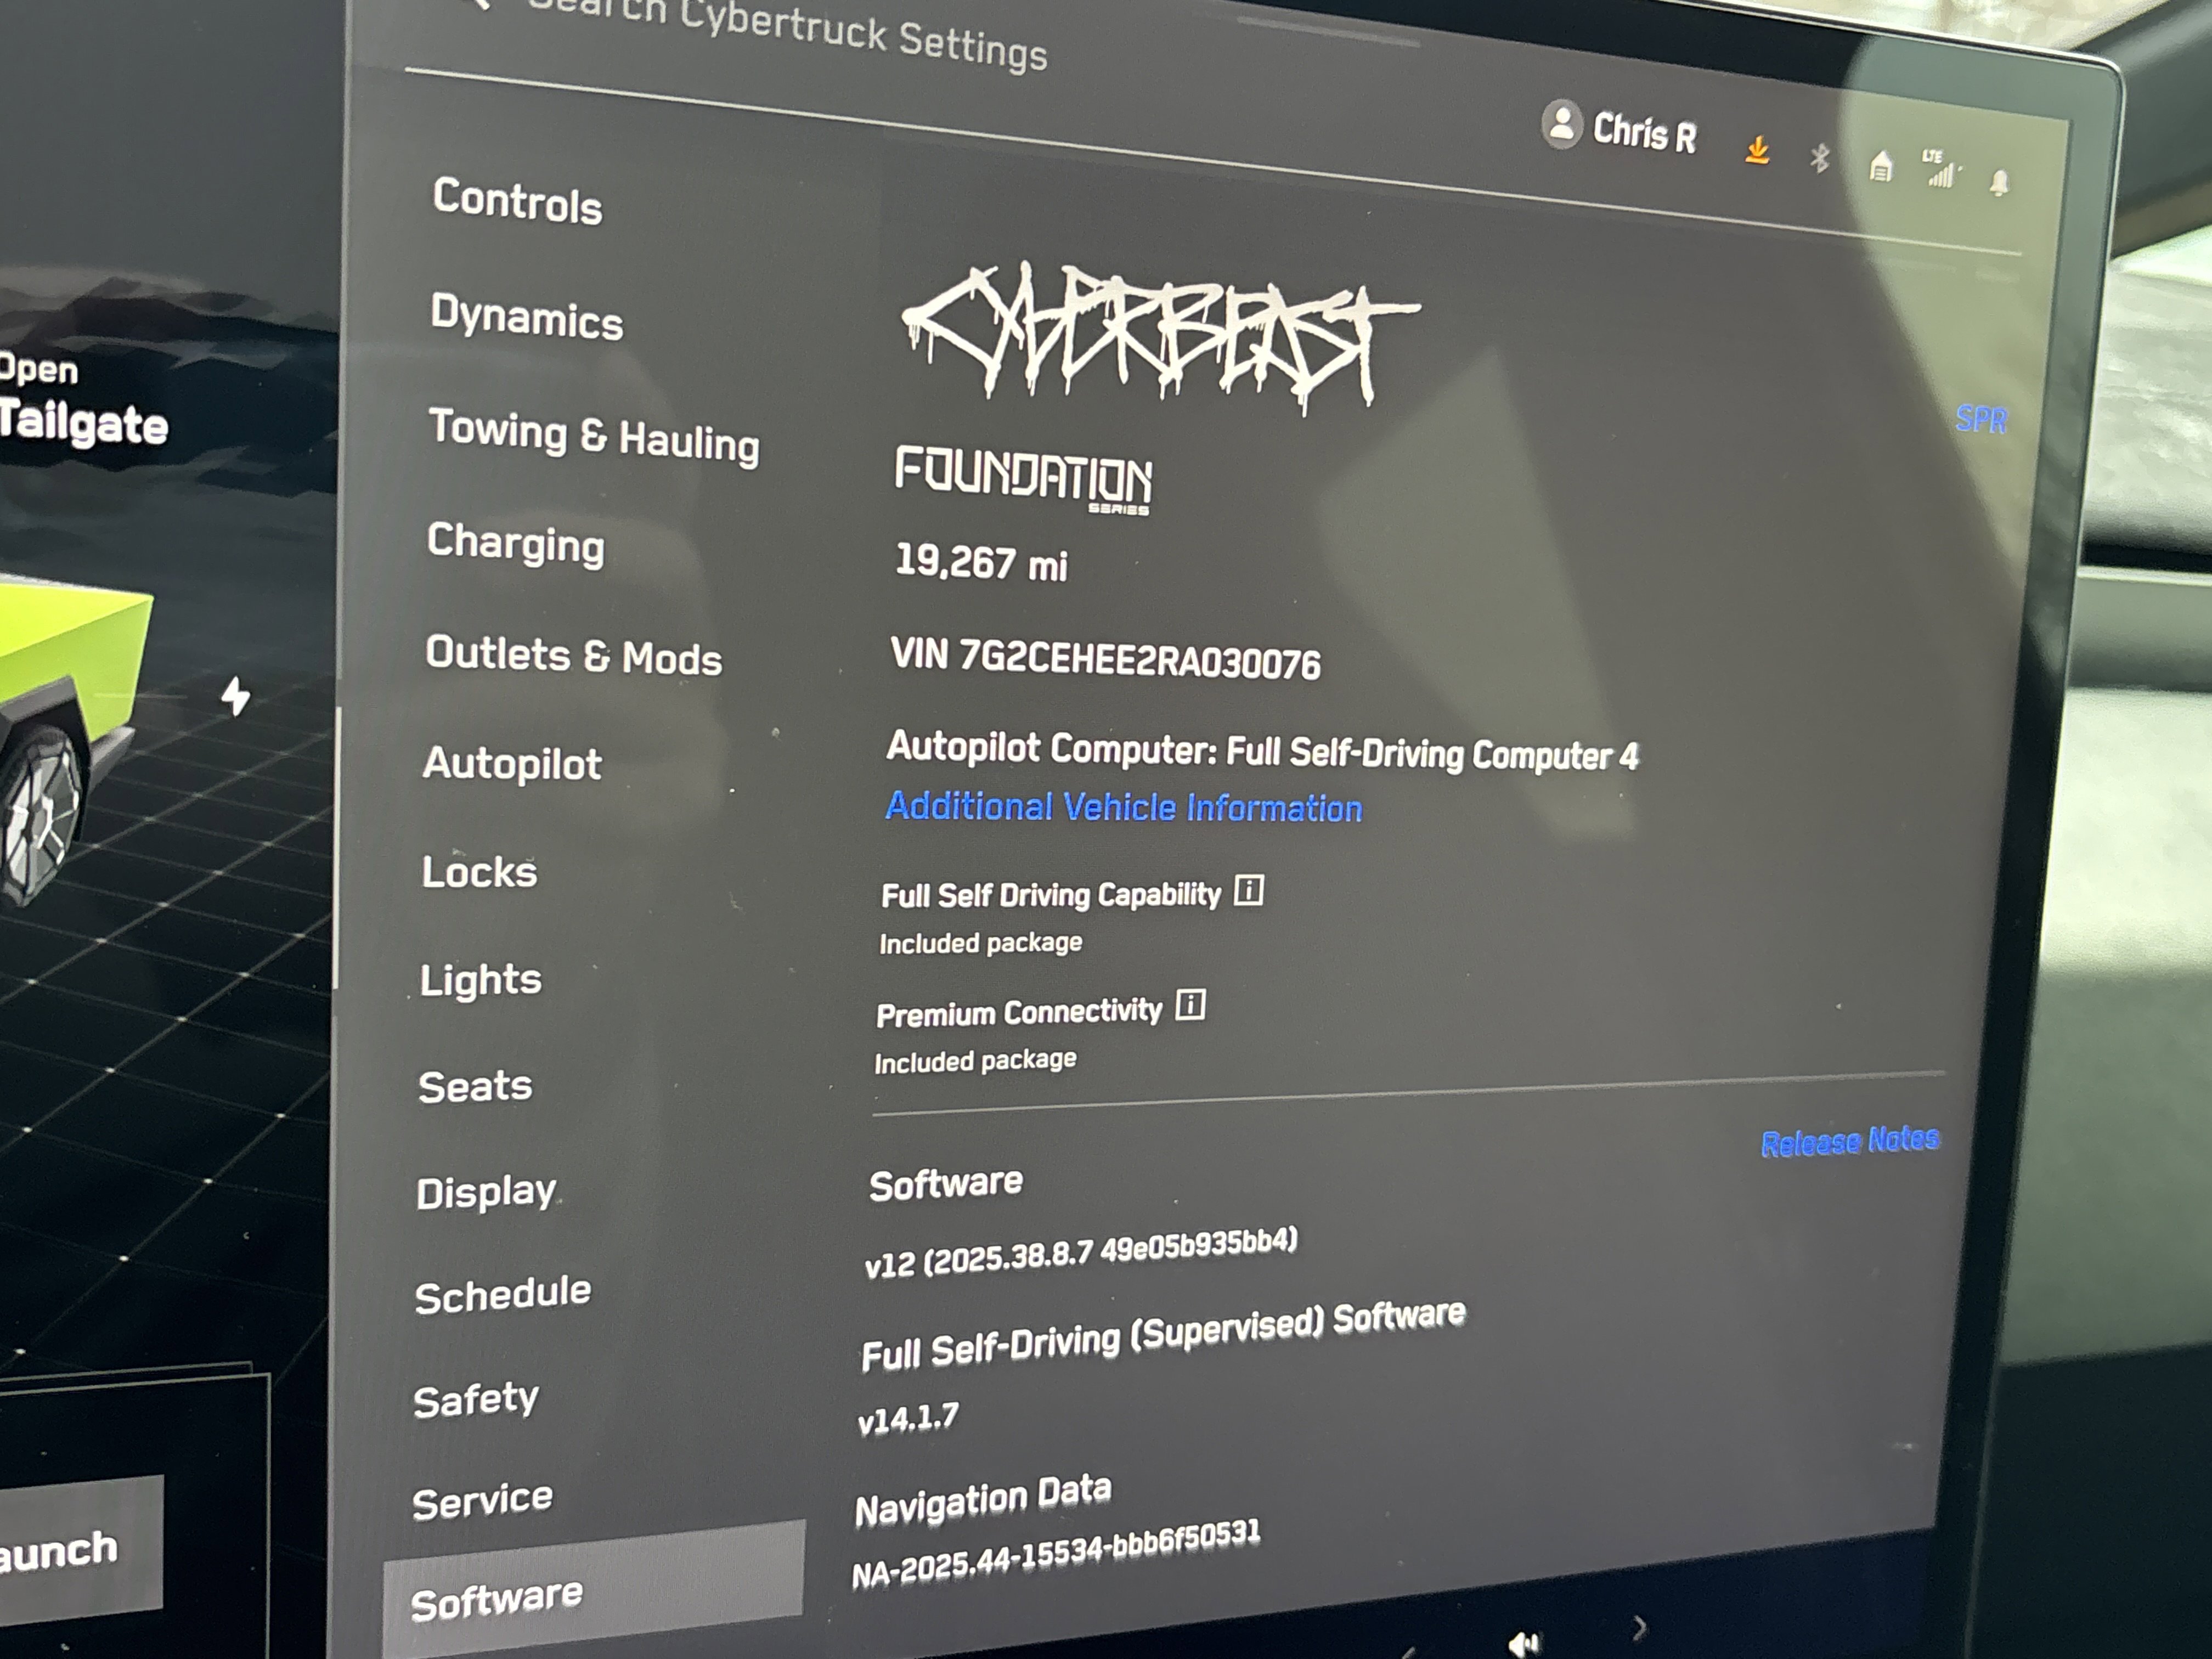The height and width of the screenshot is (1659, 2212).
Task: Open Additional Vehicle Information link
Action: tap(1123, 807)
